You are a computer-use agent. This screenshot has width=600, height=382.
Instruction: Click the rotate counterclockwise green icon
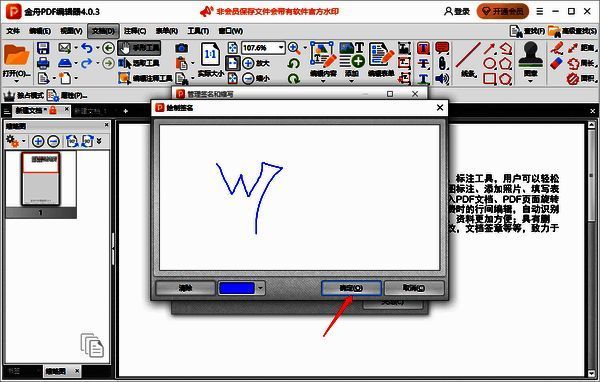point(293,64)
